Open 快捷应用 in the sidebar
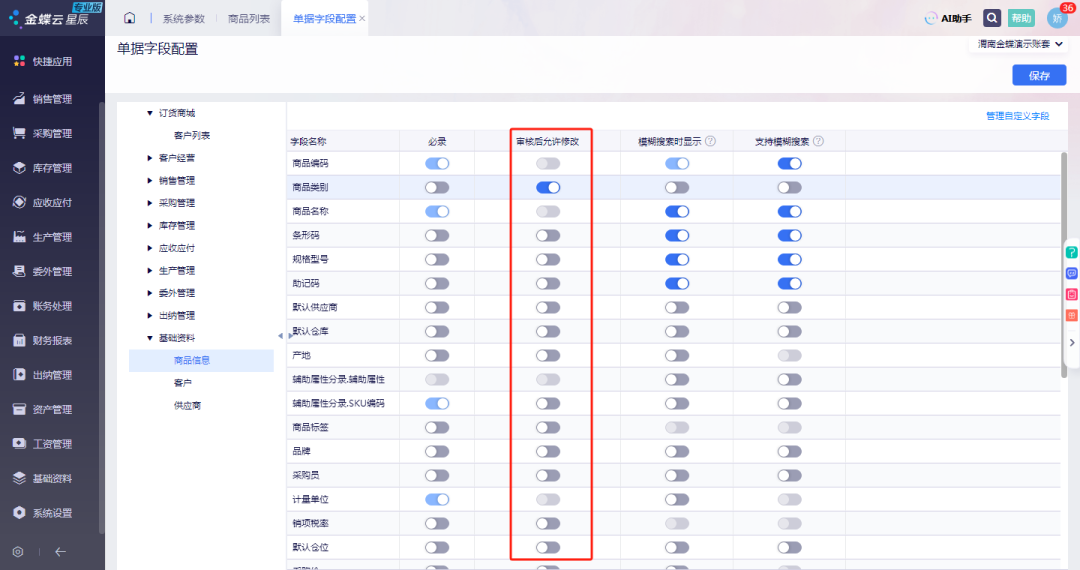 [43, 61]
